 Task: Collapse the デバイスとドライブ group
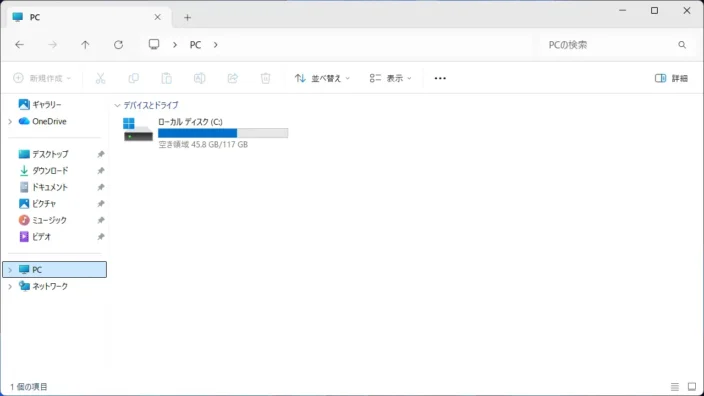tap(117, 106)
